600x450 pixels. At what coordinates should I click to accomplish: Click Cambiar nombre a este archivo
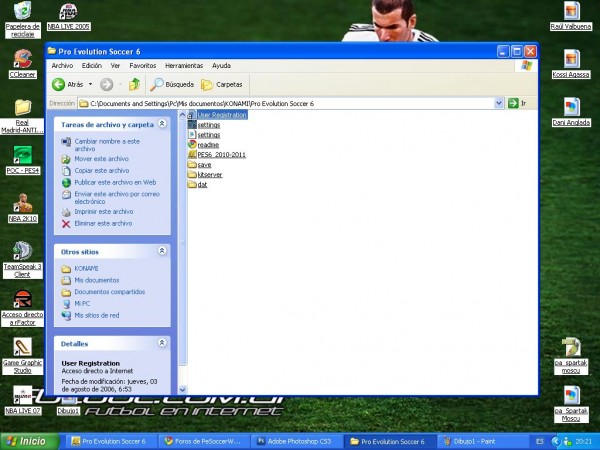[107, 145]
